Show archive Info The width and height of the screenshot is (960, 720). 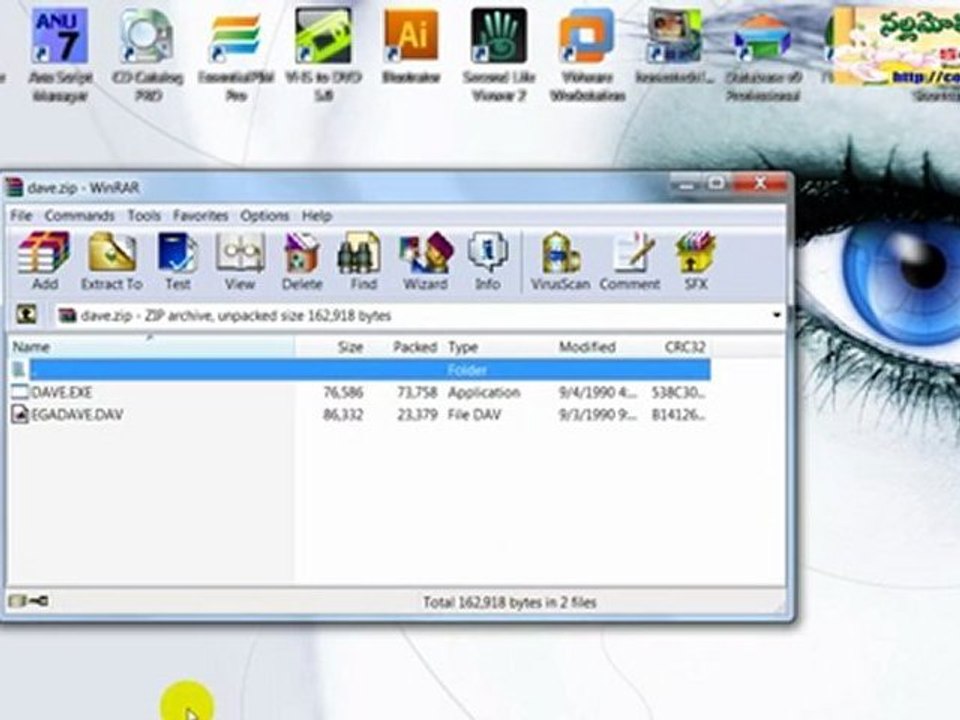pos(487,261)
